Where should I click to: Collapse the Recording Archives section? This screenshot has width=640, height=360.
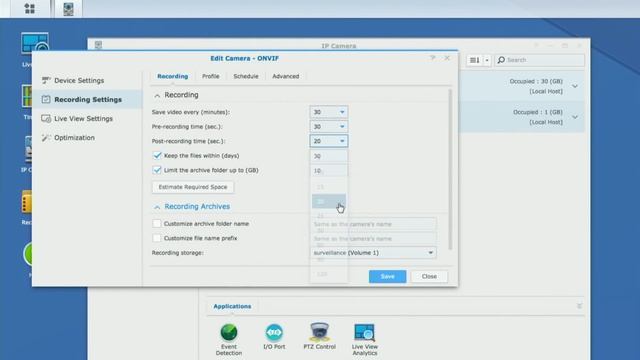tap(157, 207)
